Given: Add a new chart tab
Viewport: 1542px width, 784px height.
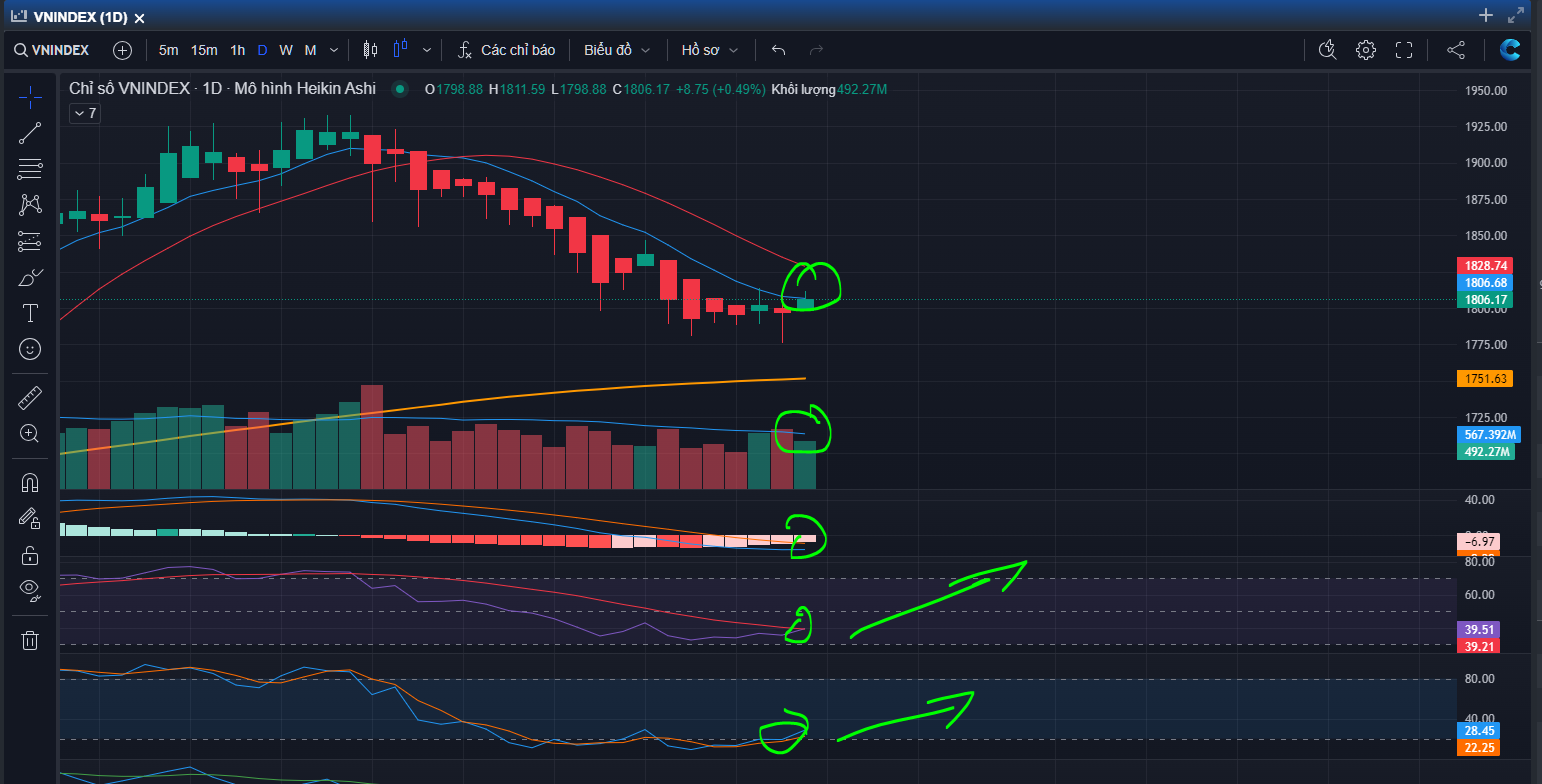Looking at the screenshot, I should click(1486, 15).
